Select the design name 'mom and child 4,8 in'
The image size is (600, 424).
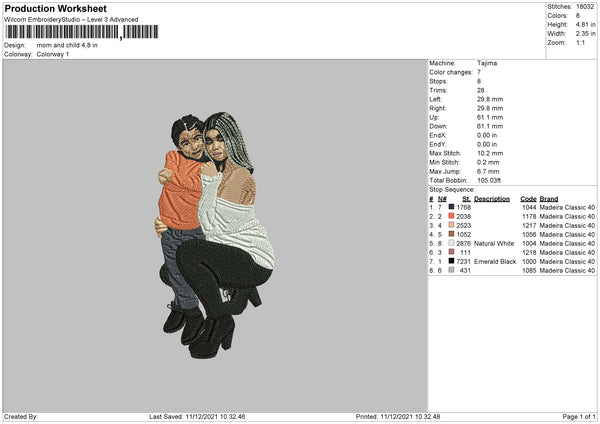67,45
